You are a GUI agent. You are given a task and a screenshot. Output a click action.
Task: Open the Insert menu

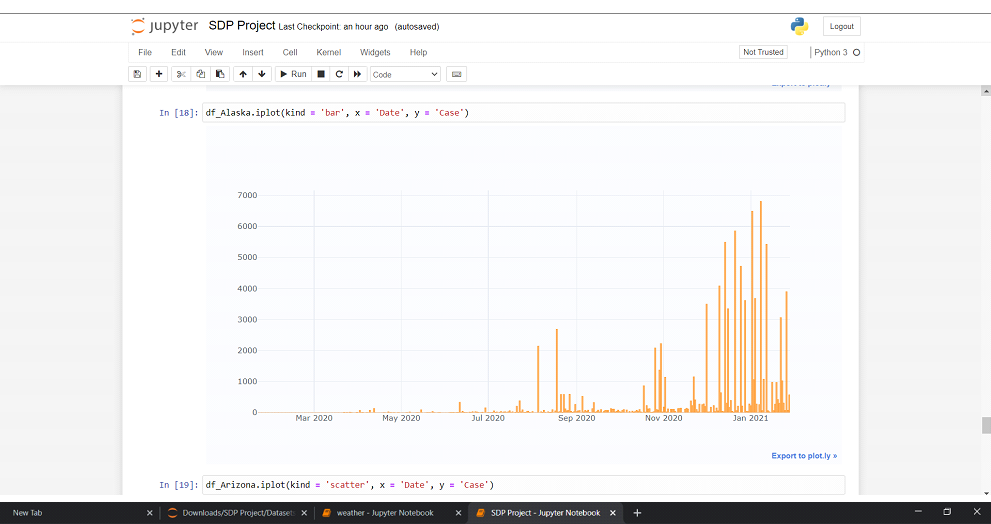pos(253,52)
